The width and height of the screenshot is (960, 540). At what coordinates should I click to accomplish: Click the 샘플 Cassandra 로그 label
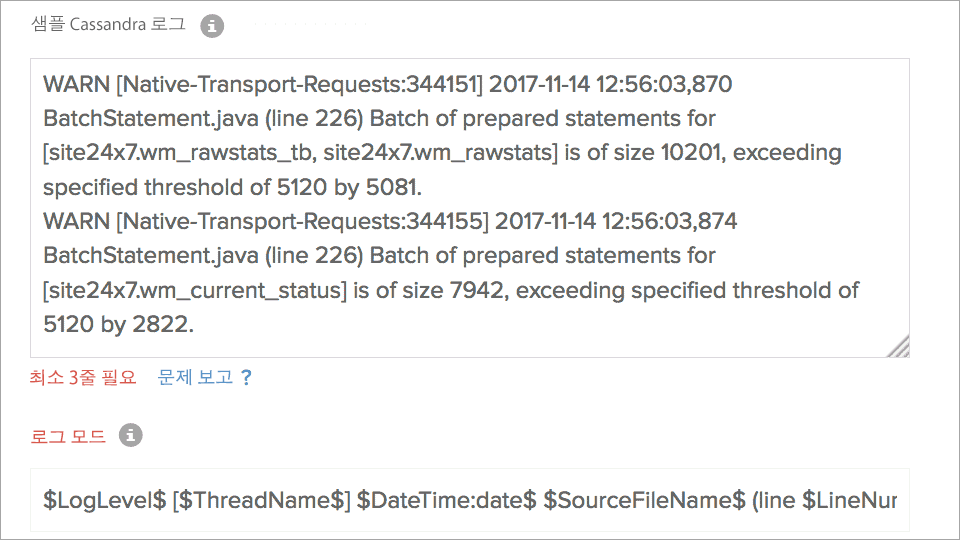[108, 26]
